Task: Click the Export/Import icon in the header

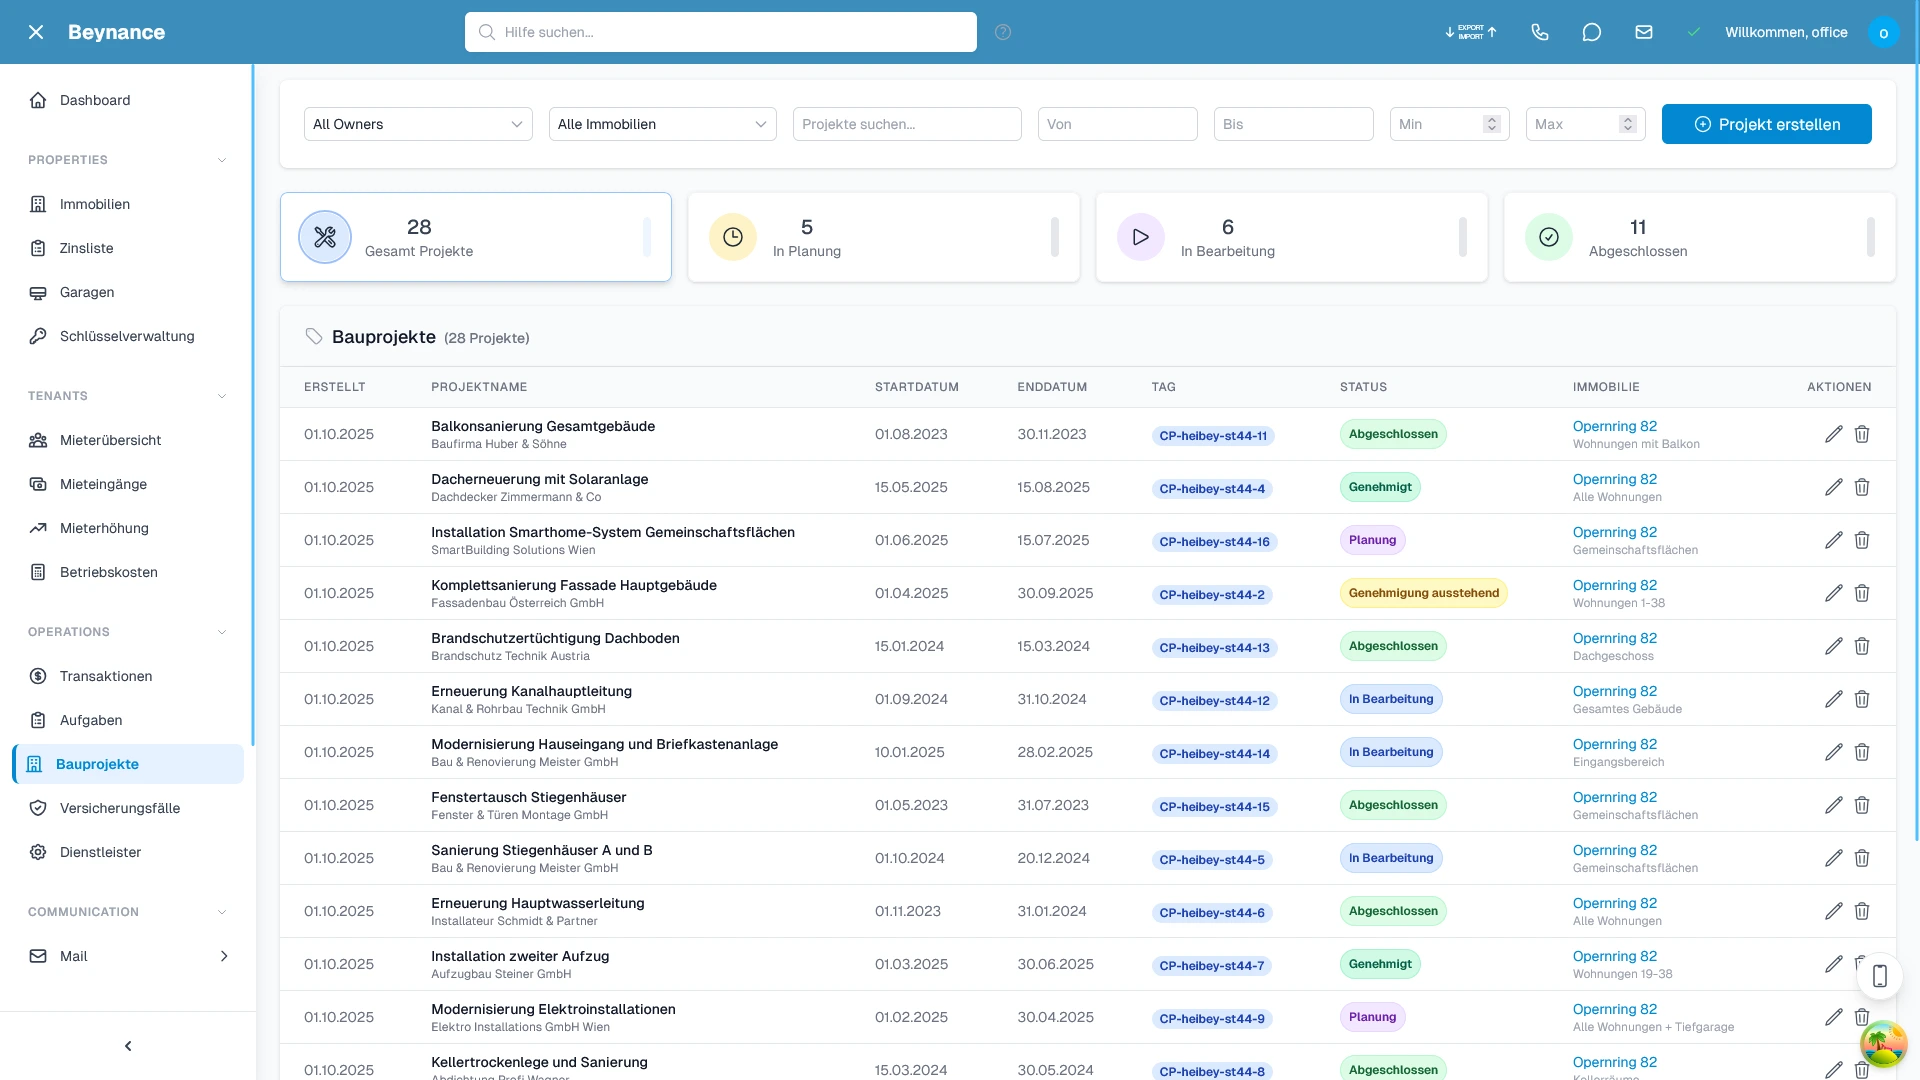Action: [1469, 32]
